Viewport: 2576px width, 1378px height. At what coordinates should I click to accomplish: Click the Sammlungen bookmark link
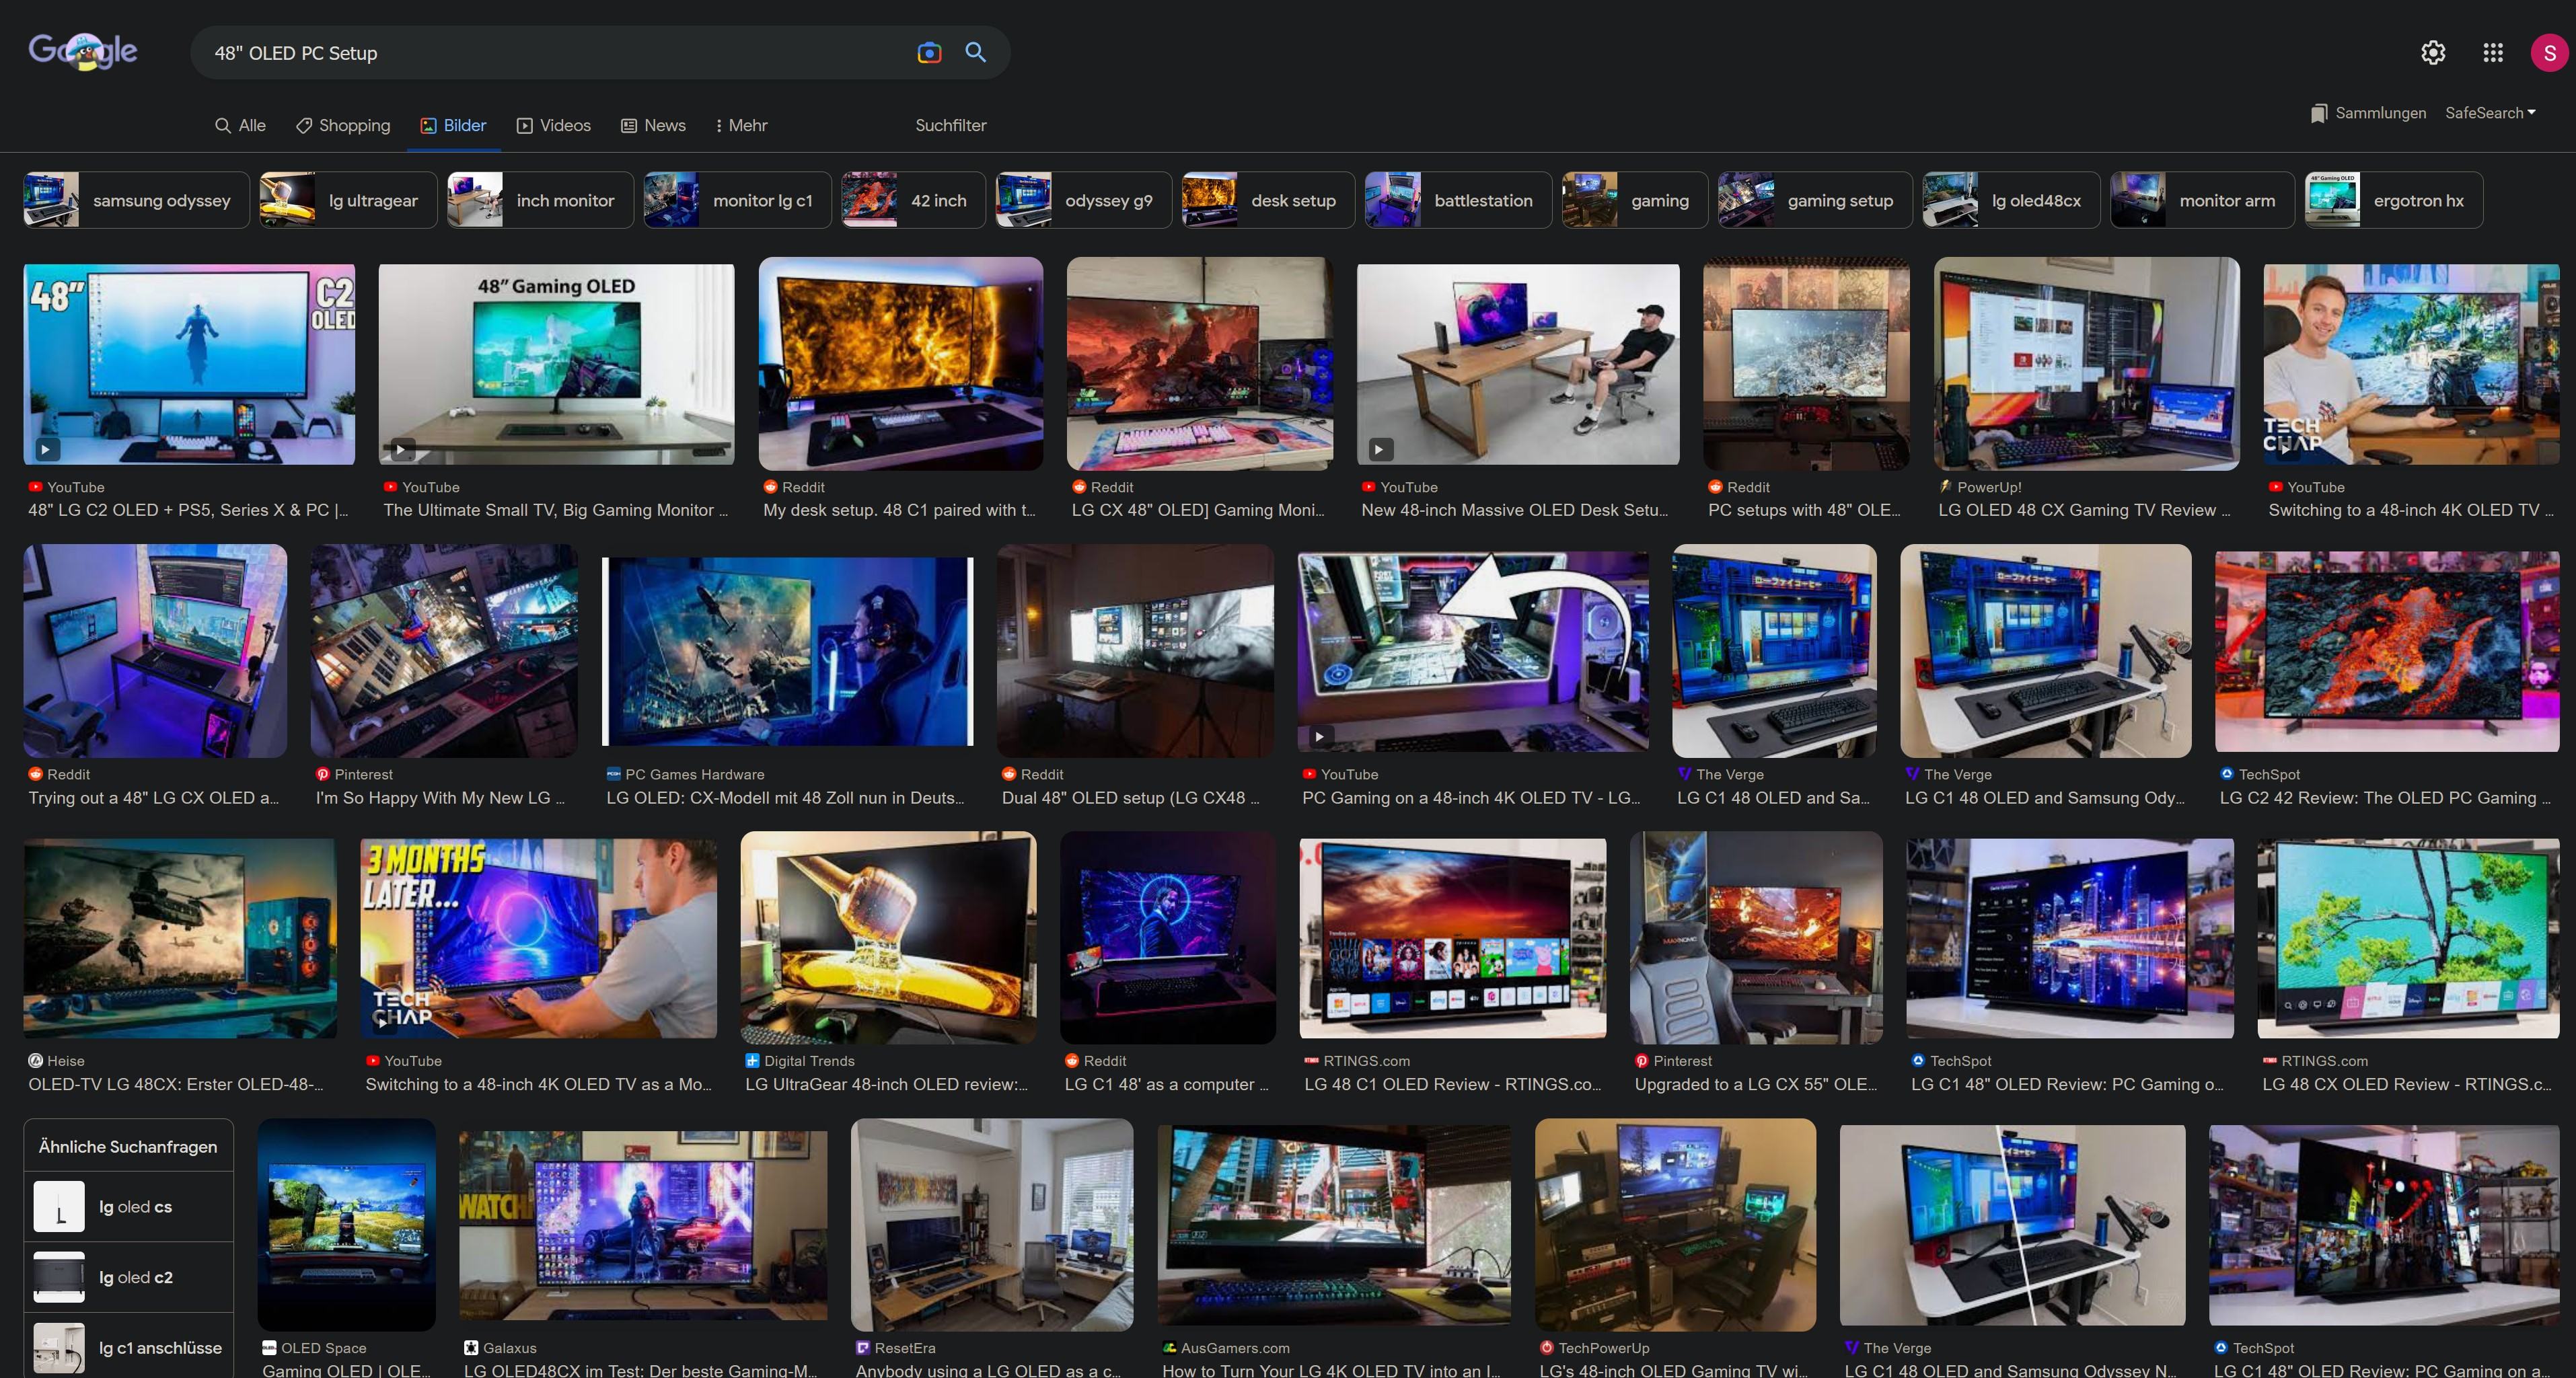pyautogui.click(x=2368, y=113)
